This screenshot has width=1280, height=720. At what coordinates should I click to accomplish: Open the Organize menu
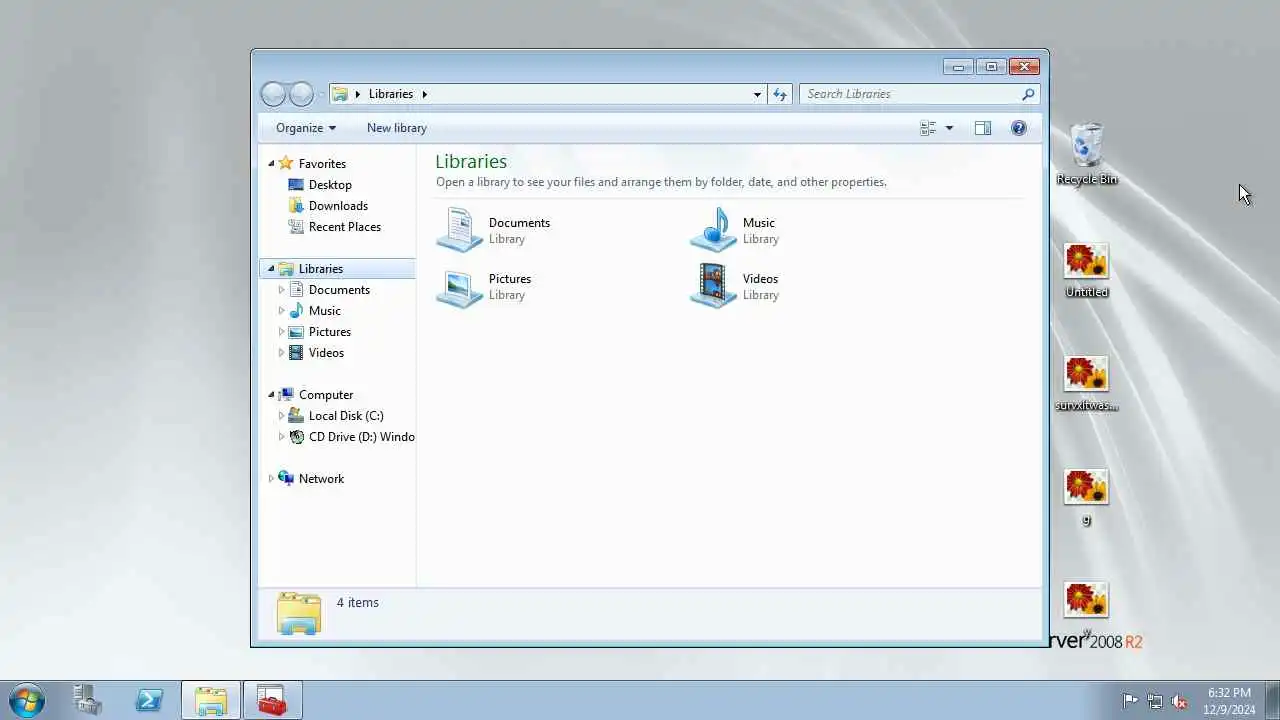(306, 128)
